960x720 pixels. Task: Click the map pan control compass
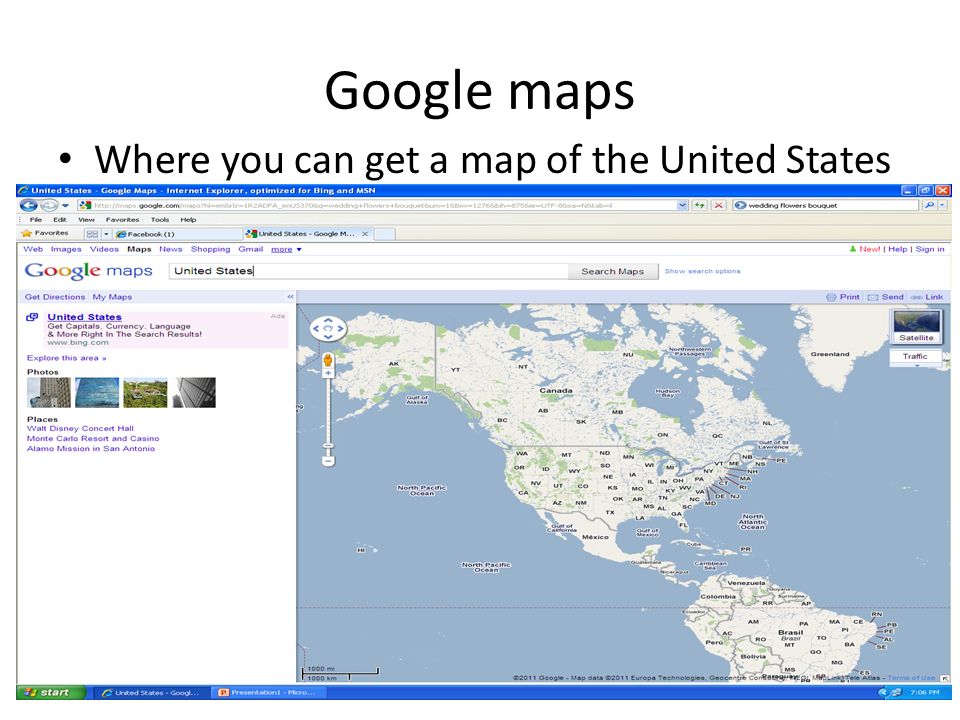point(328,328)
